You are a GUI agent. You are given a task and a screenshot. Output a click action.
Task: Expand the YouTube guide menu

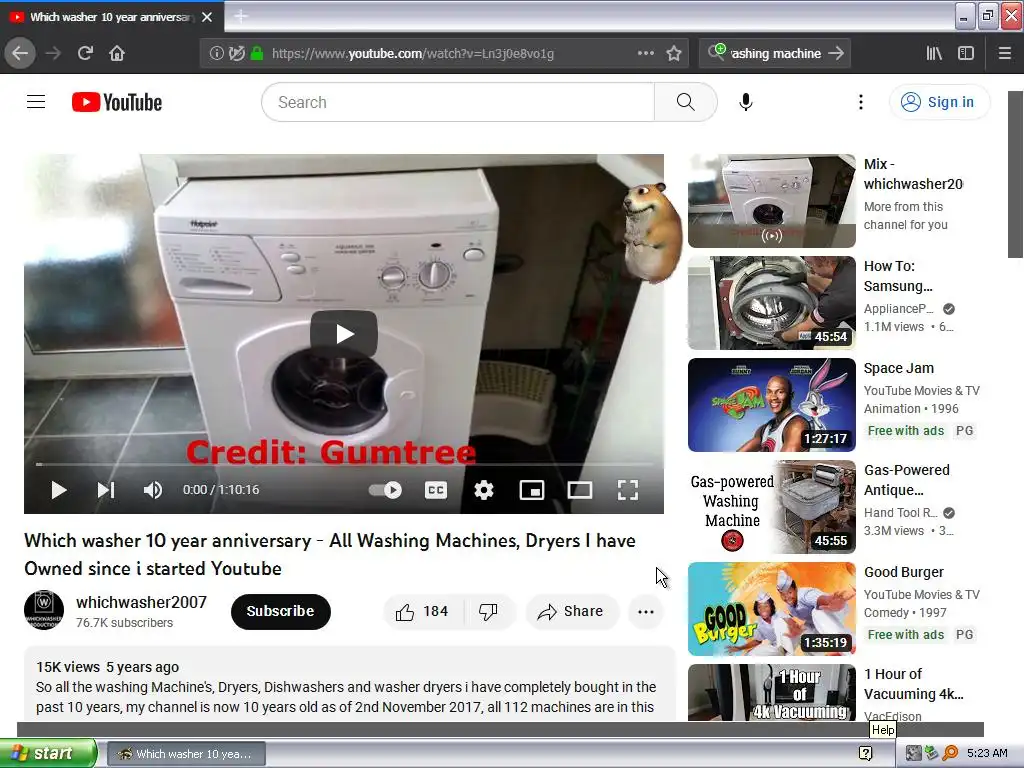click(36, 102)
